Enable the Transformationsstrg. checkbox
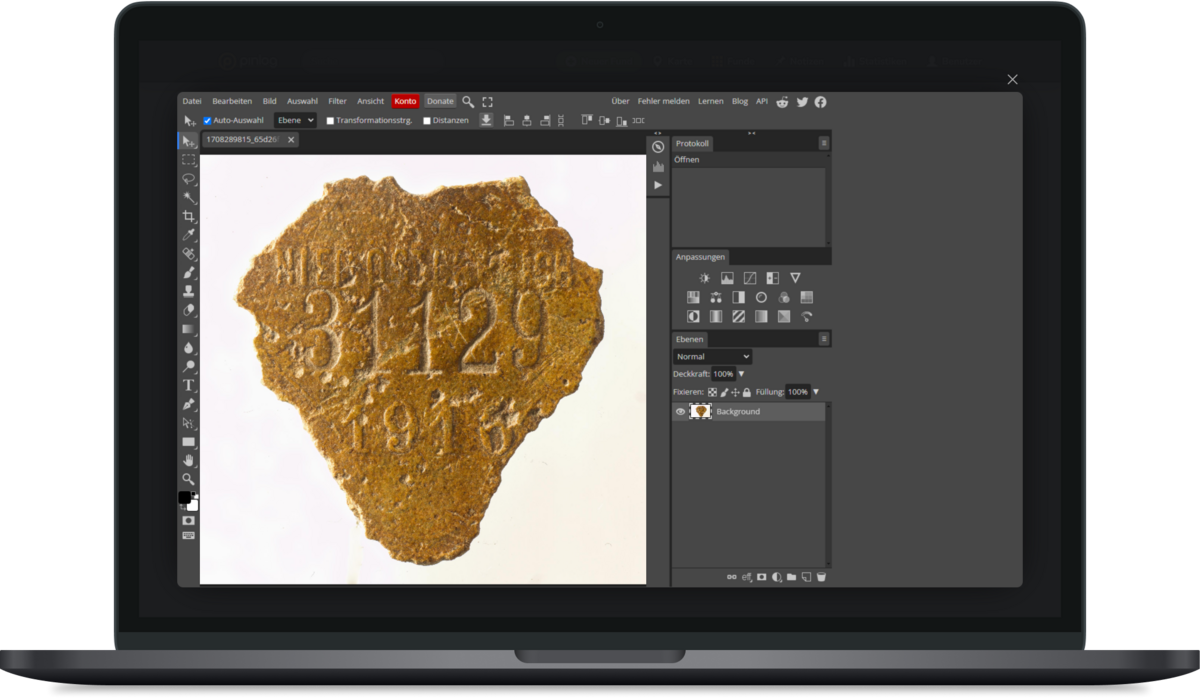1200x699 pixels. 331,121
